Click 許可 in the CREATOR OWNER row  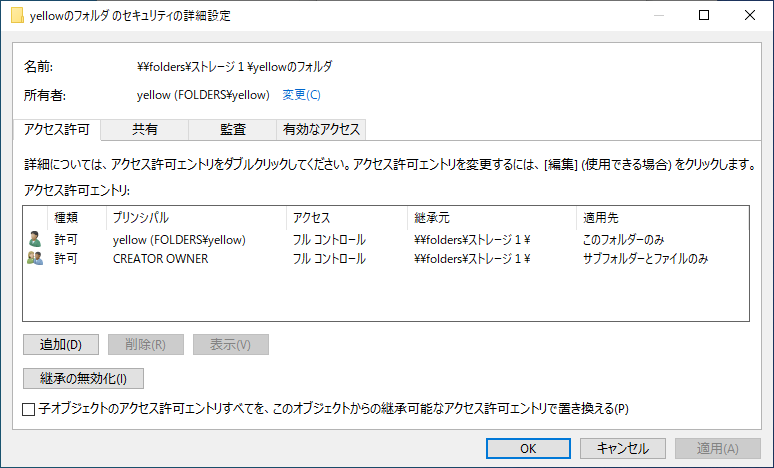click(66, 259)
